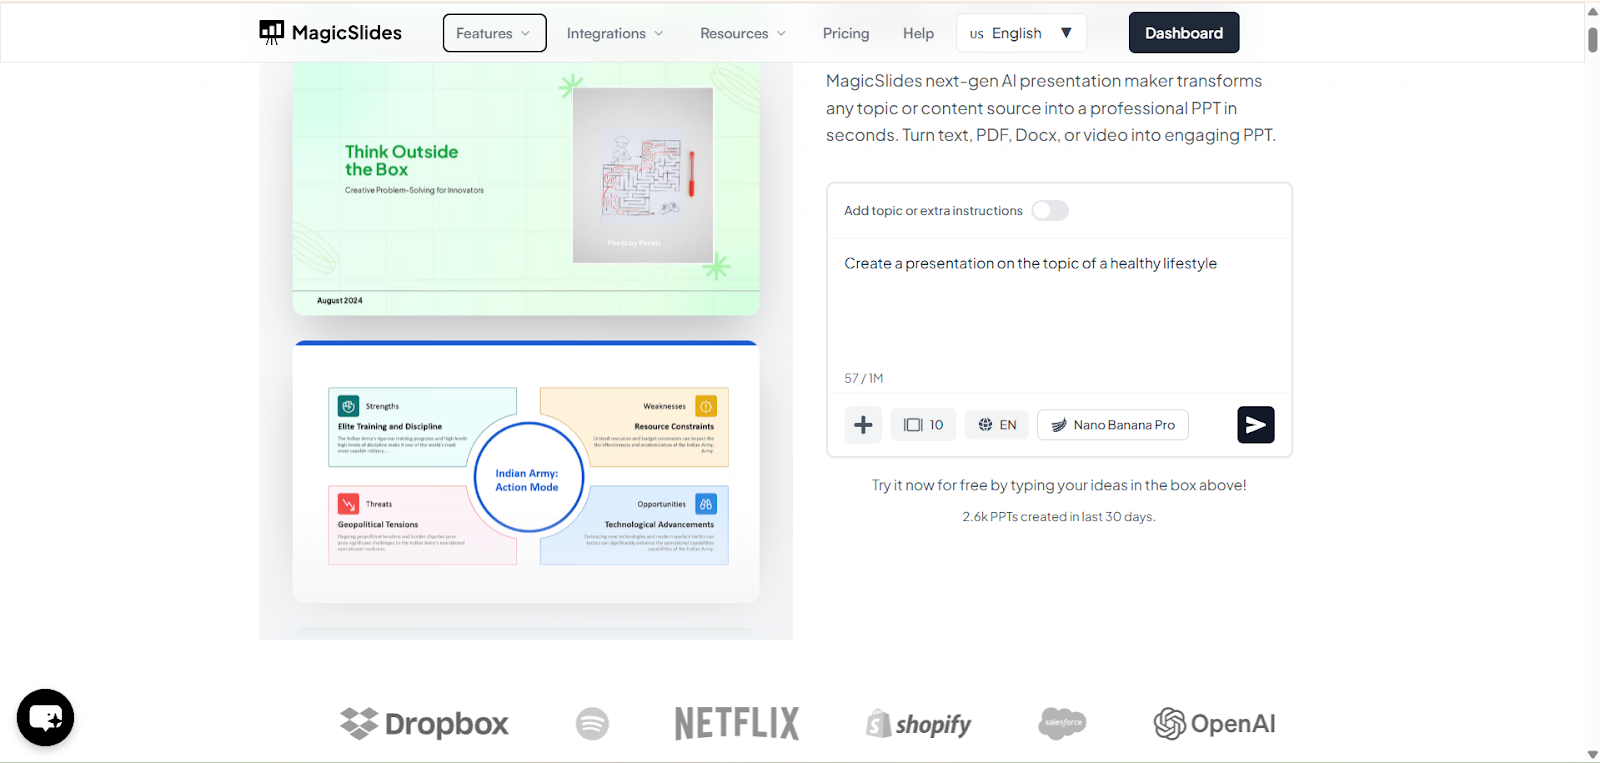Open the Help page

(918, 33)
